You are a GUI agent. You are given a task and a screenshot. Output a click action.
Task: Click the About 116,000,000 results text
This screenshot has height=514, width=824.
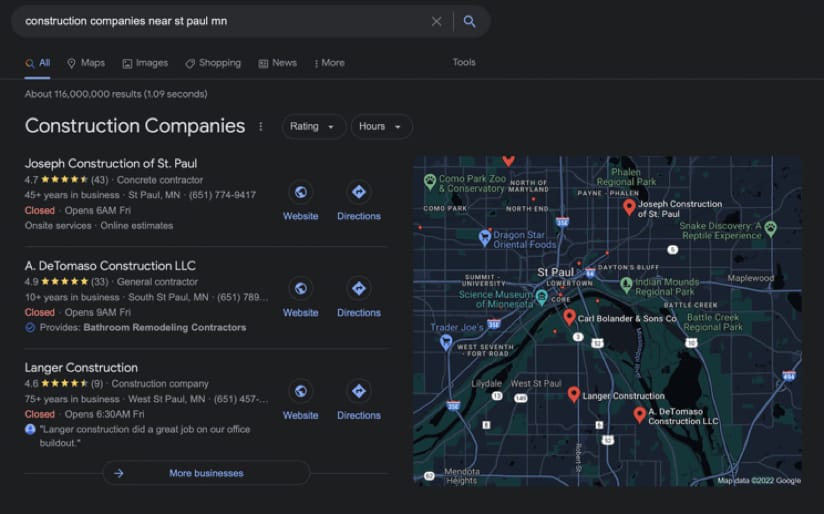(116, 94)
